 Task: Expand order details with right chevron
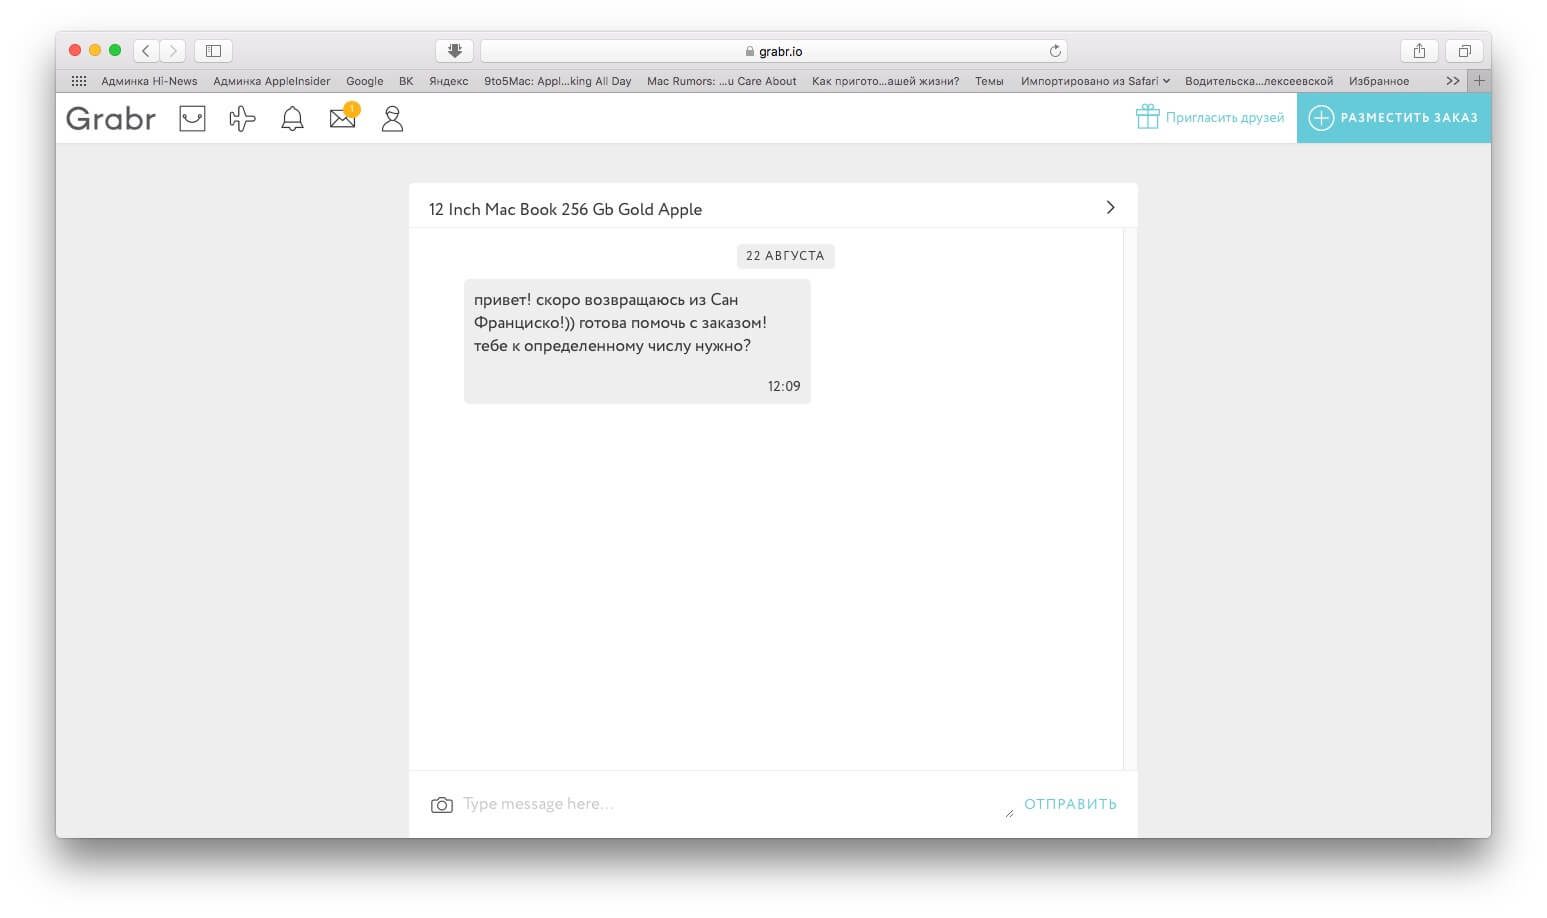pyautogui.click(x=1110, y=207)
